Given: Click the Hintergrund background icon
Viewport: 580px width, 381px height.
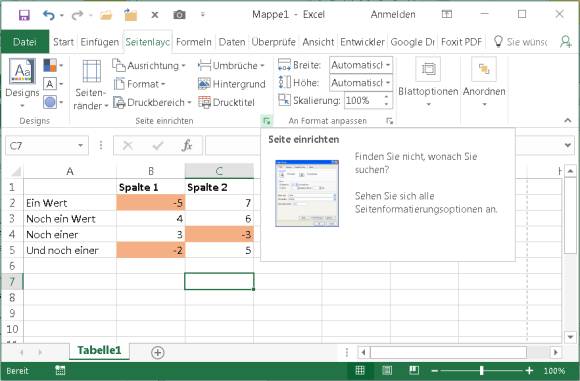Looking at the screenshot, I should [x=204, y=84].
